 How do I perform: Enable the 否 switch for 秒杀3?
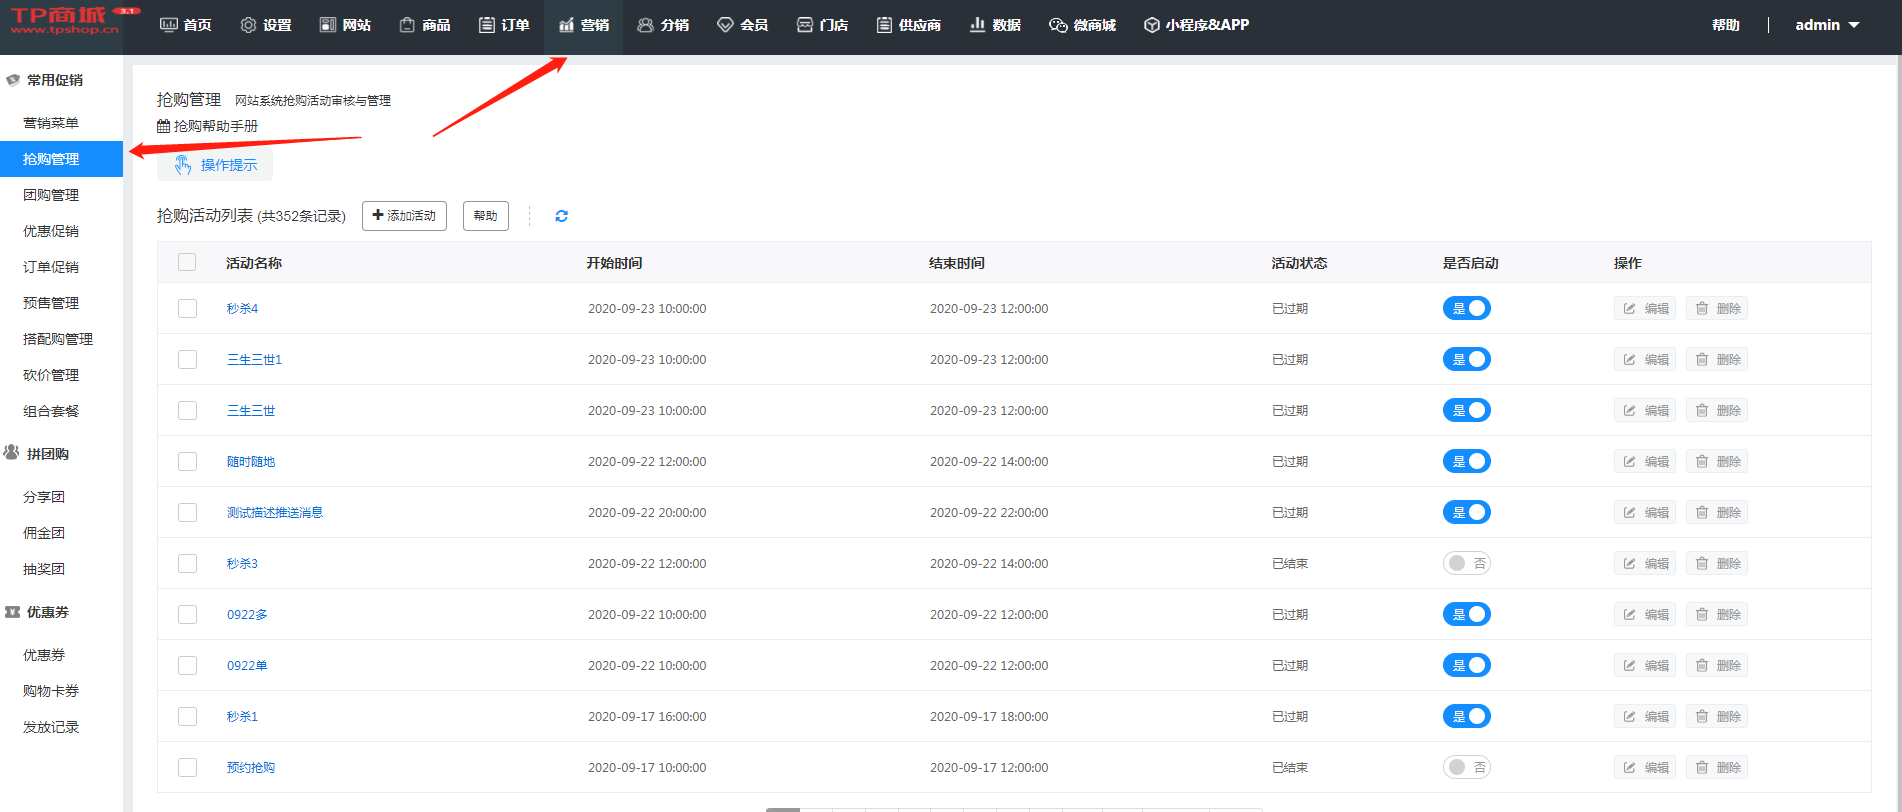pos(1466,564)
